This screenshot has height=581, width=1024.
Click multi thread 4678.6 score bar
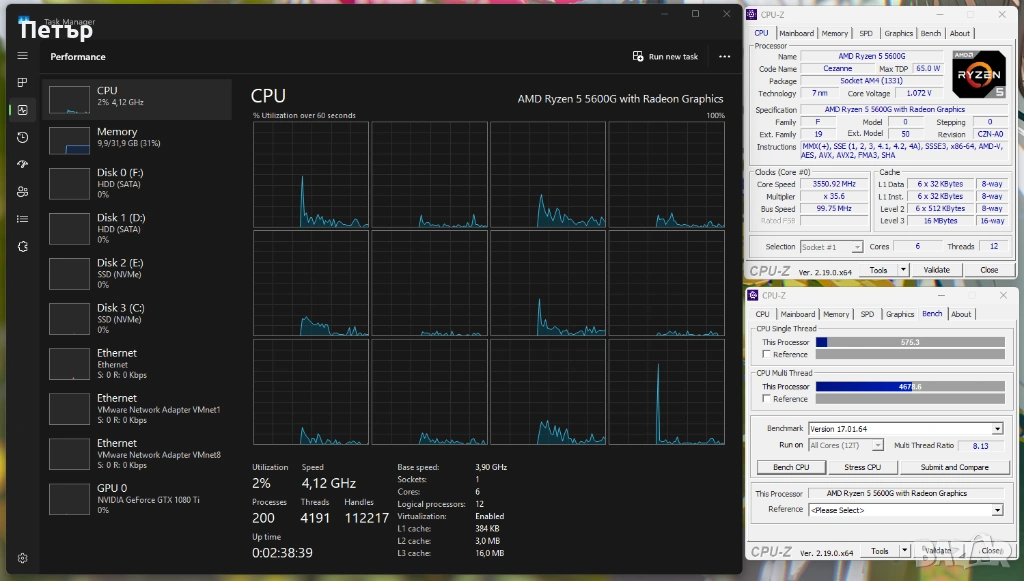[910, 386]
